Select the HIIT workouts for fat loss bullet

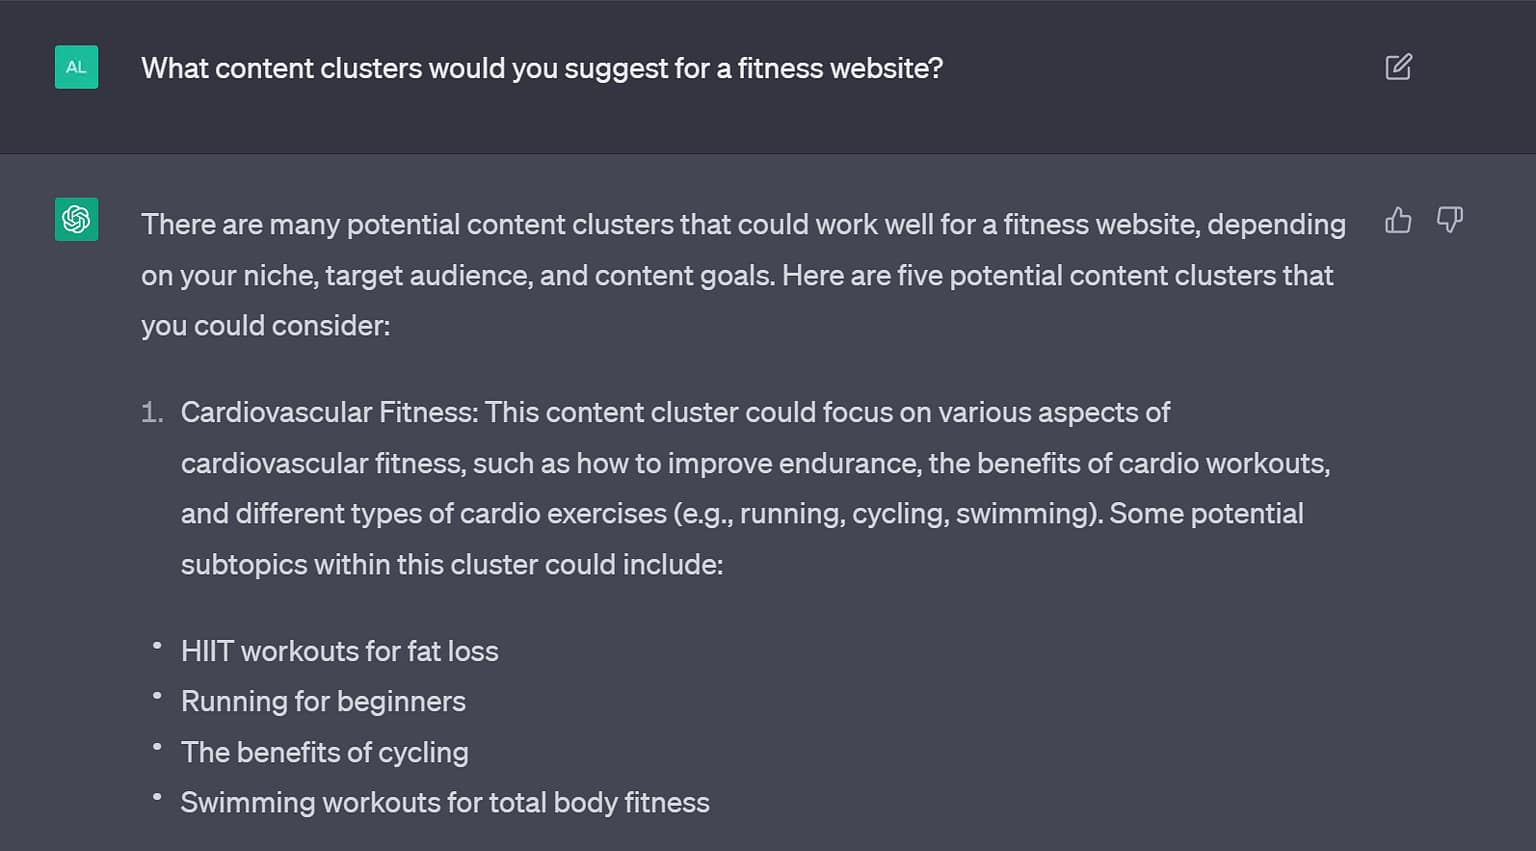point(339,651)
